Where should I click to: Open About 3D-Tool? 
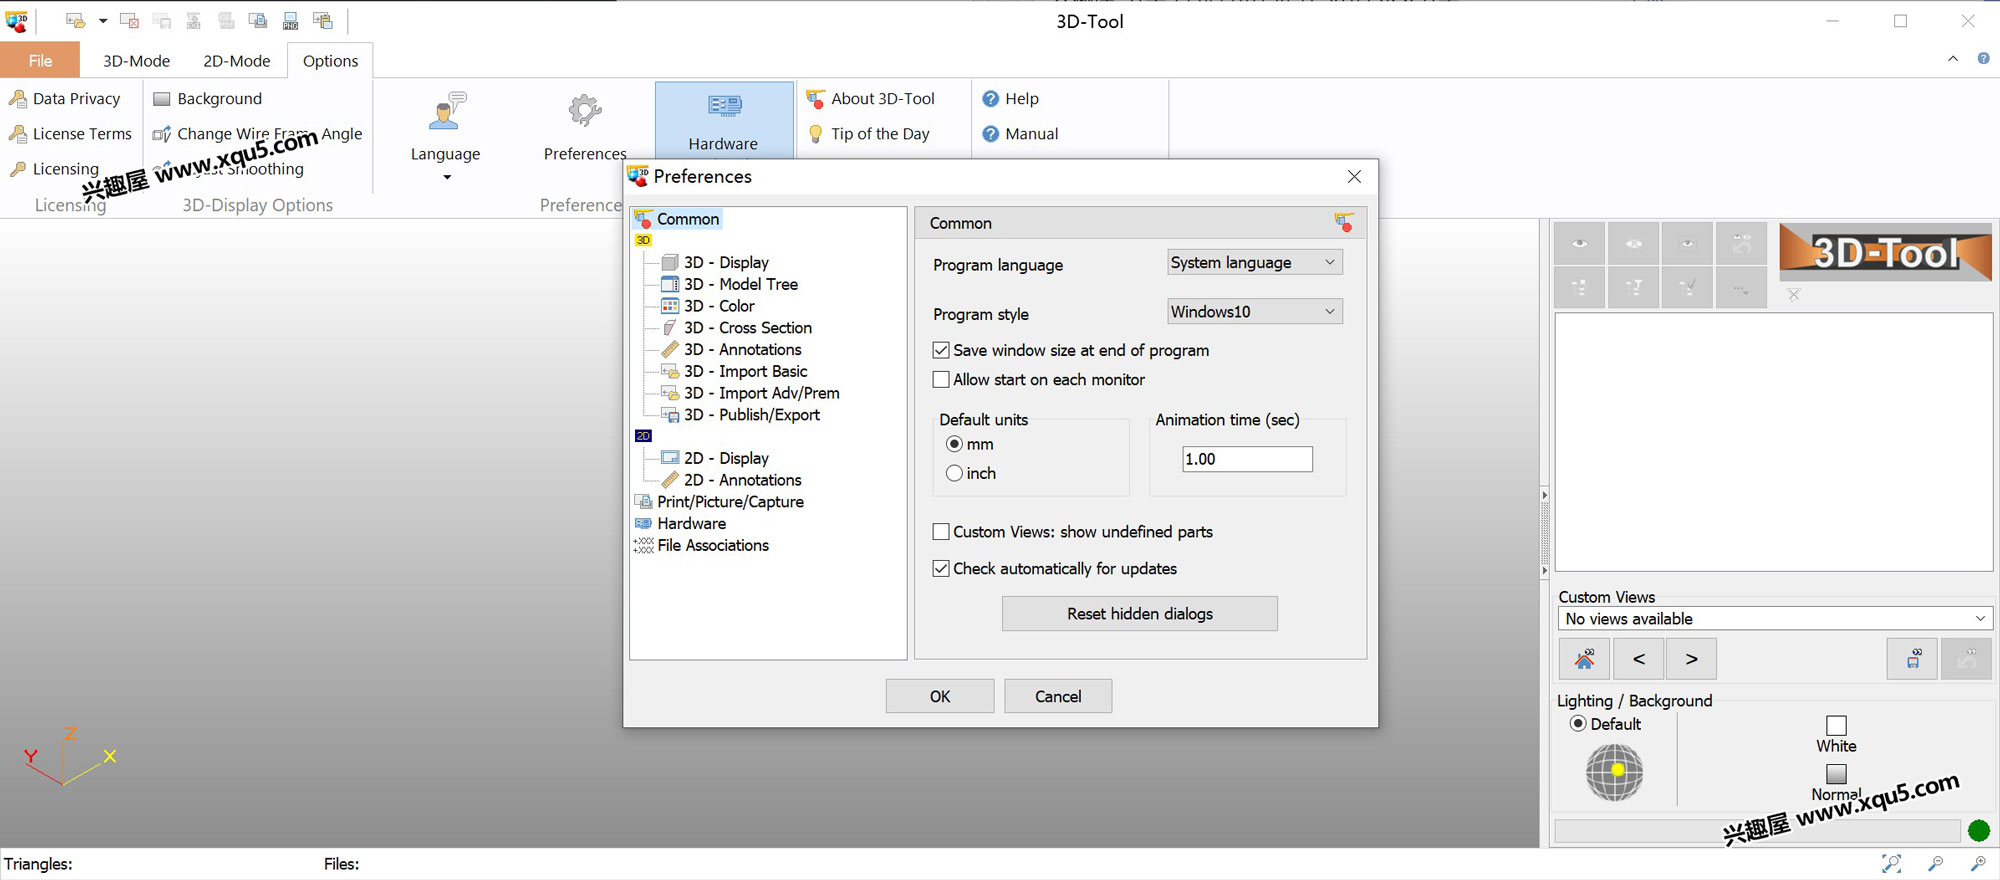pos(871,98)
